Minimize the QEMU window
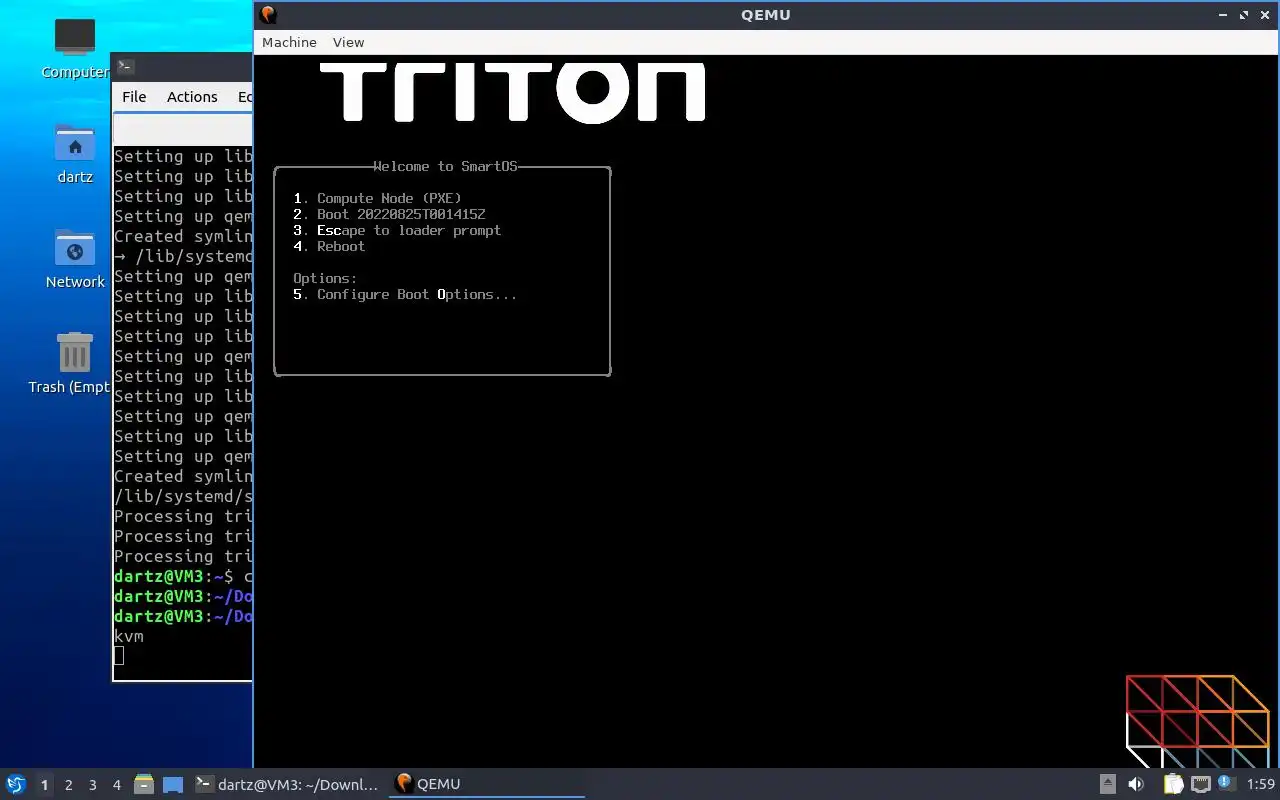This screenshot has width=1280, height=800. 1223,15
